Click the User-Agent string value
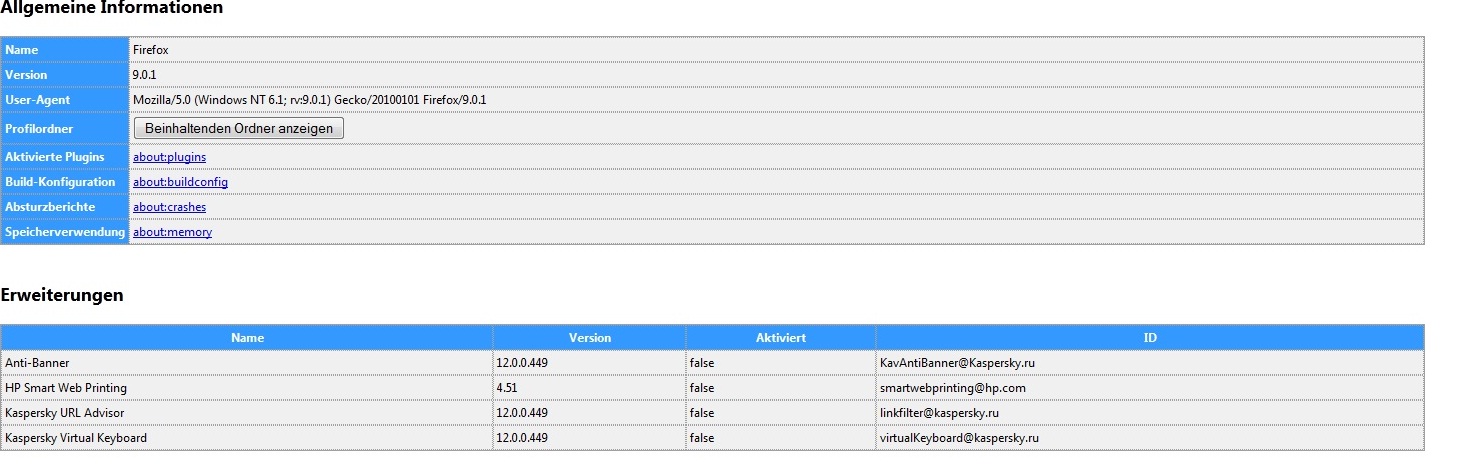The width and height of the screenshot is (1457, 469). pyautogui.click(x=309, y=100)
